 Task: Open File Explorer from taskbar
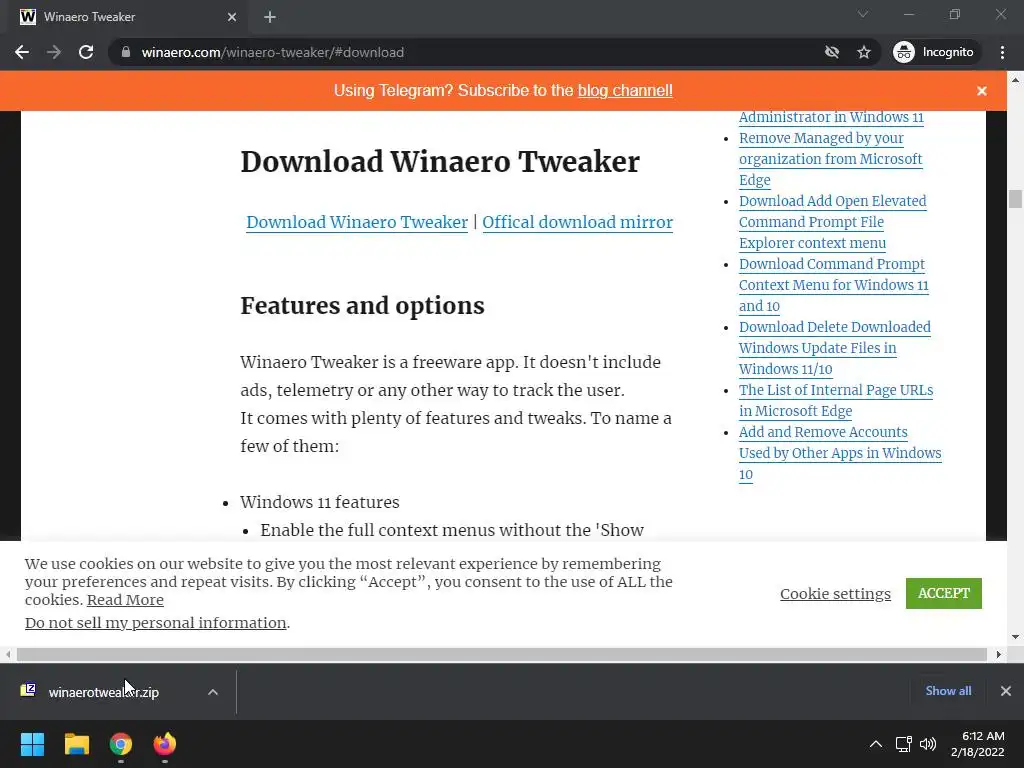point(76,744)
